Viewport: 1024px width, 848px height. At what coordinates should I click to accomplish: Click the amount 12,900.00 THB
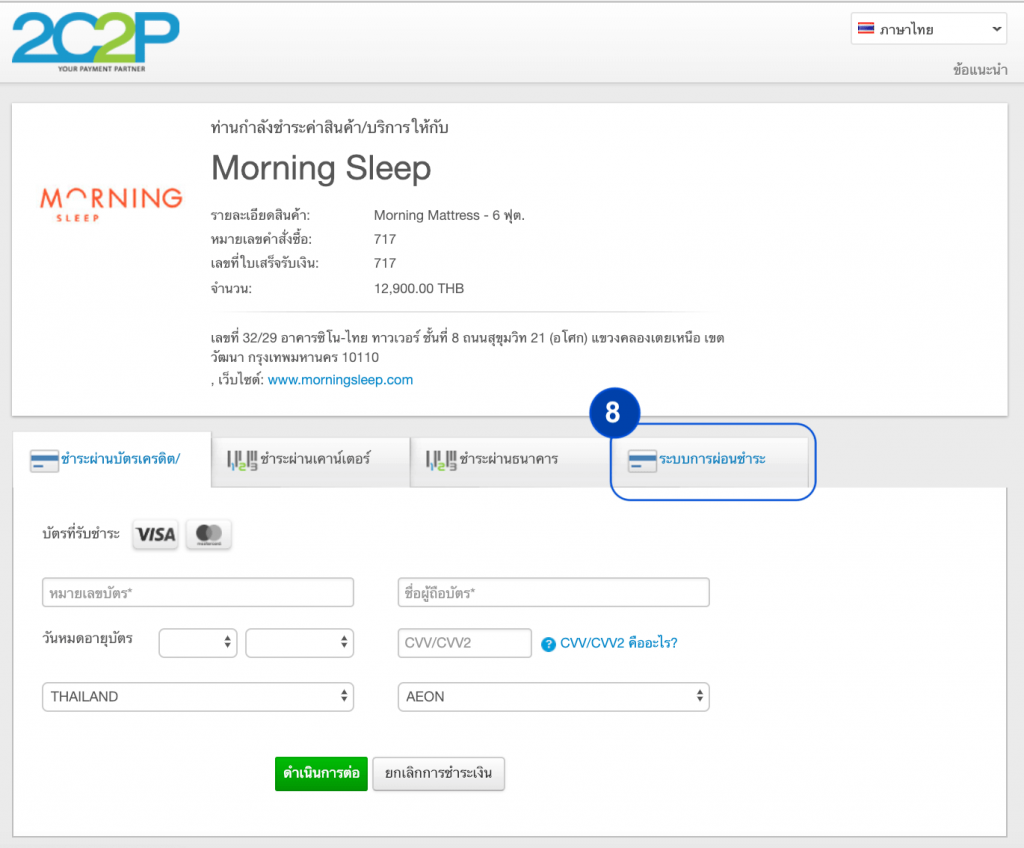[x=419, y=288]
